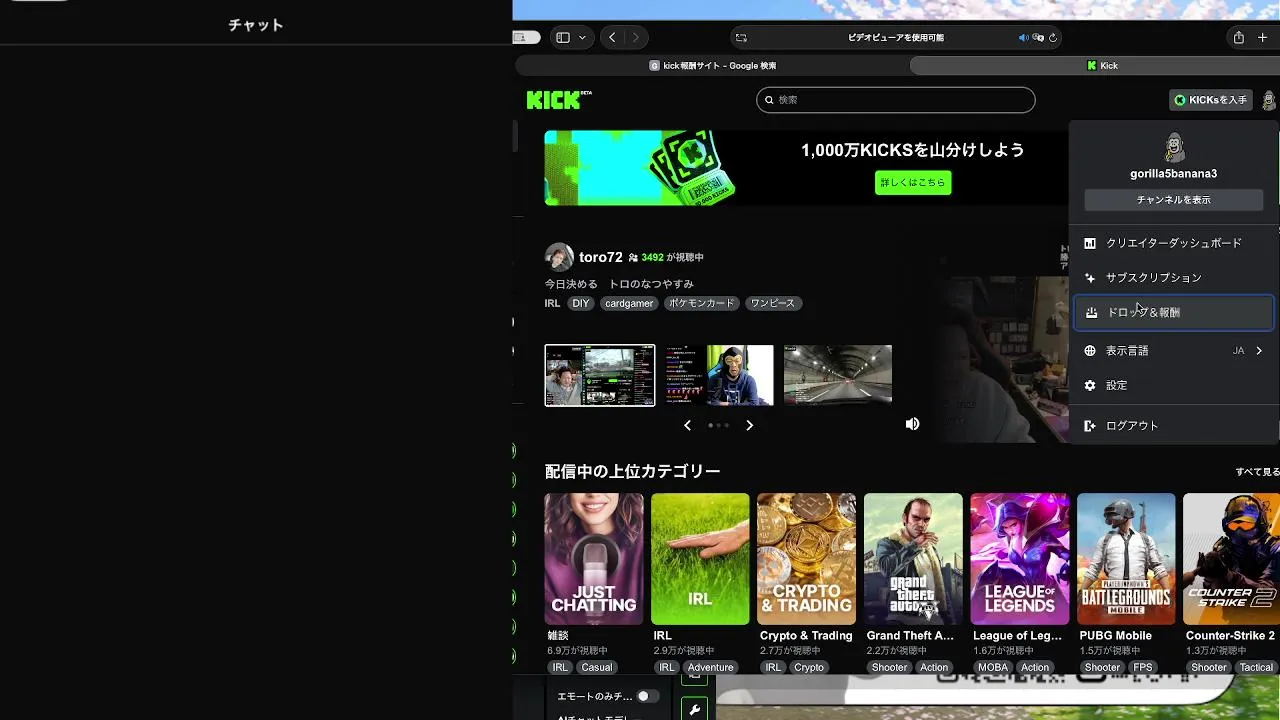
Task: Click toro72's streamer avatar
Action: click(559, 257)
